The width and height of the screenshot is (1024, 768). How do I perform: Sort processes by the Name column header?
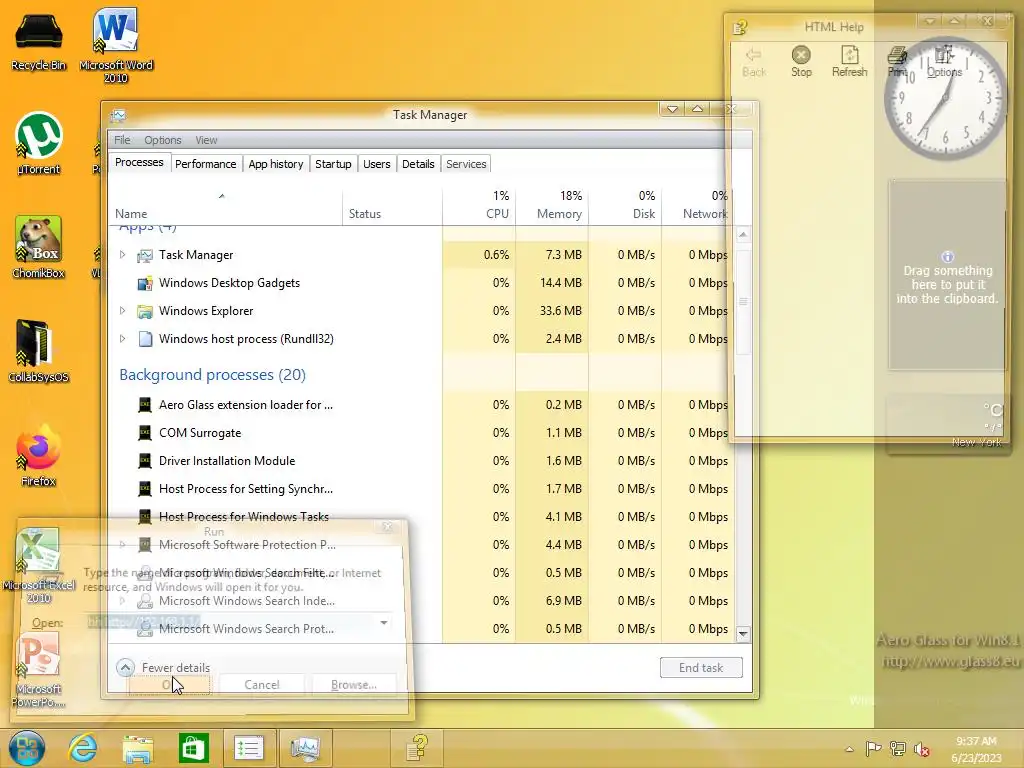tap(225, 207)
